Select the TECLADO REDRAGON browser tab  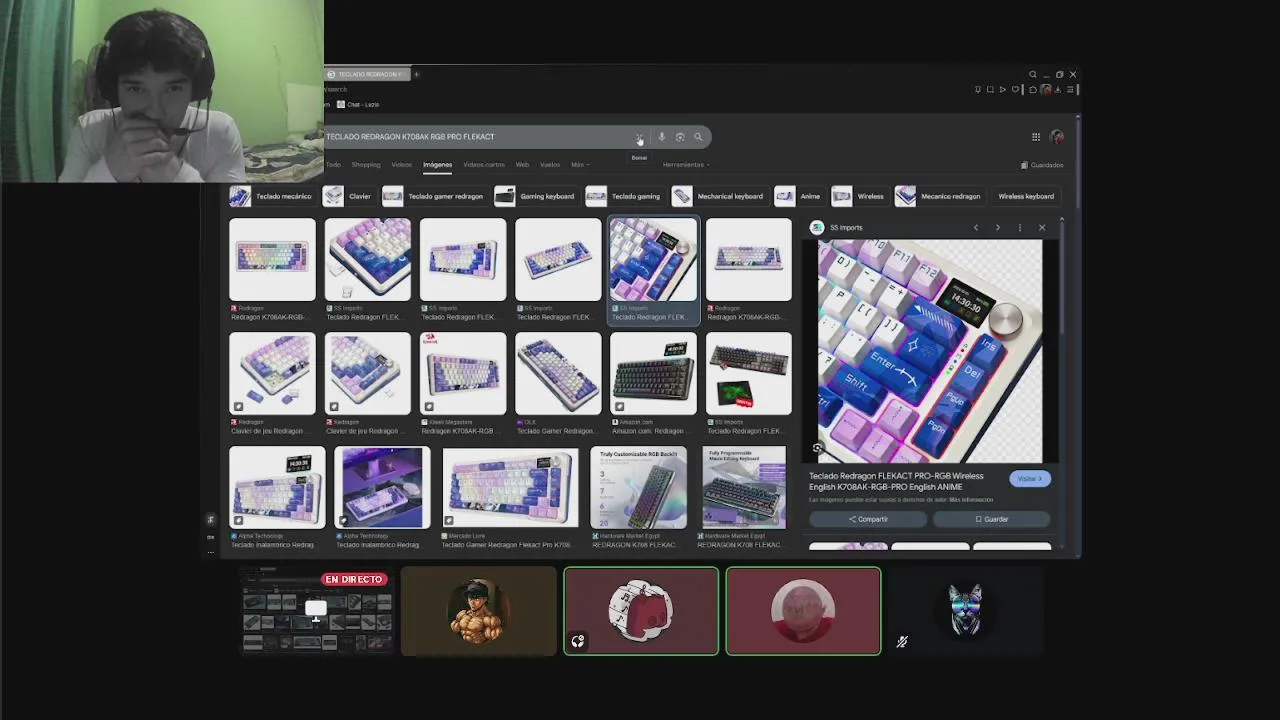(366, 74)
